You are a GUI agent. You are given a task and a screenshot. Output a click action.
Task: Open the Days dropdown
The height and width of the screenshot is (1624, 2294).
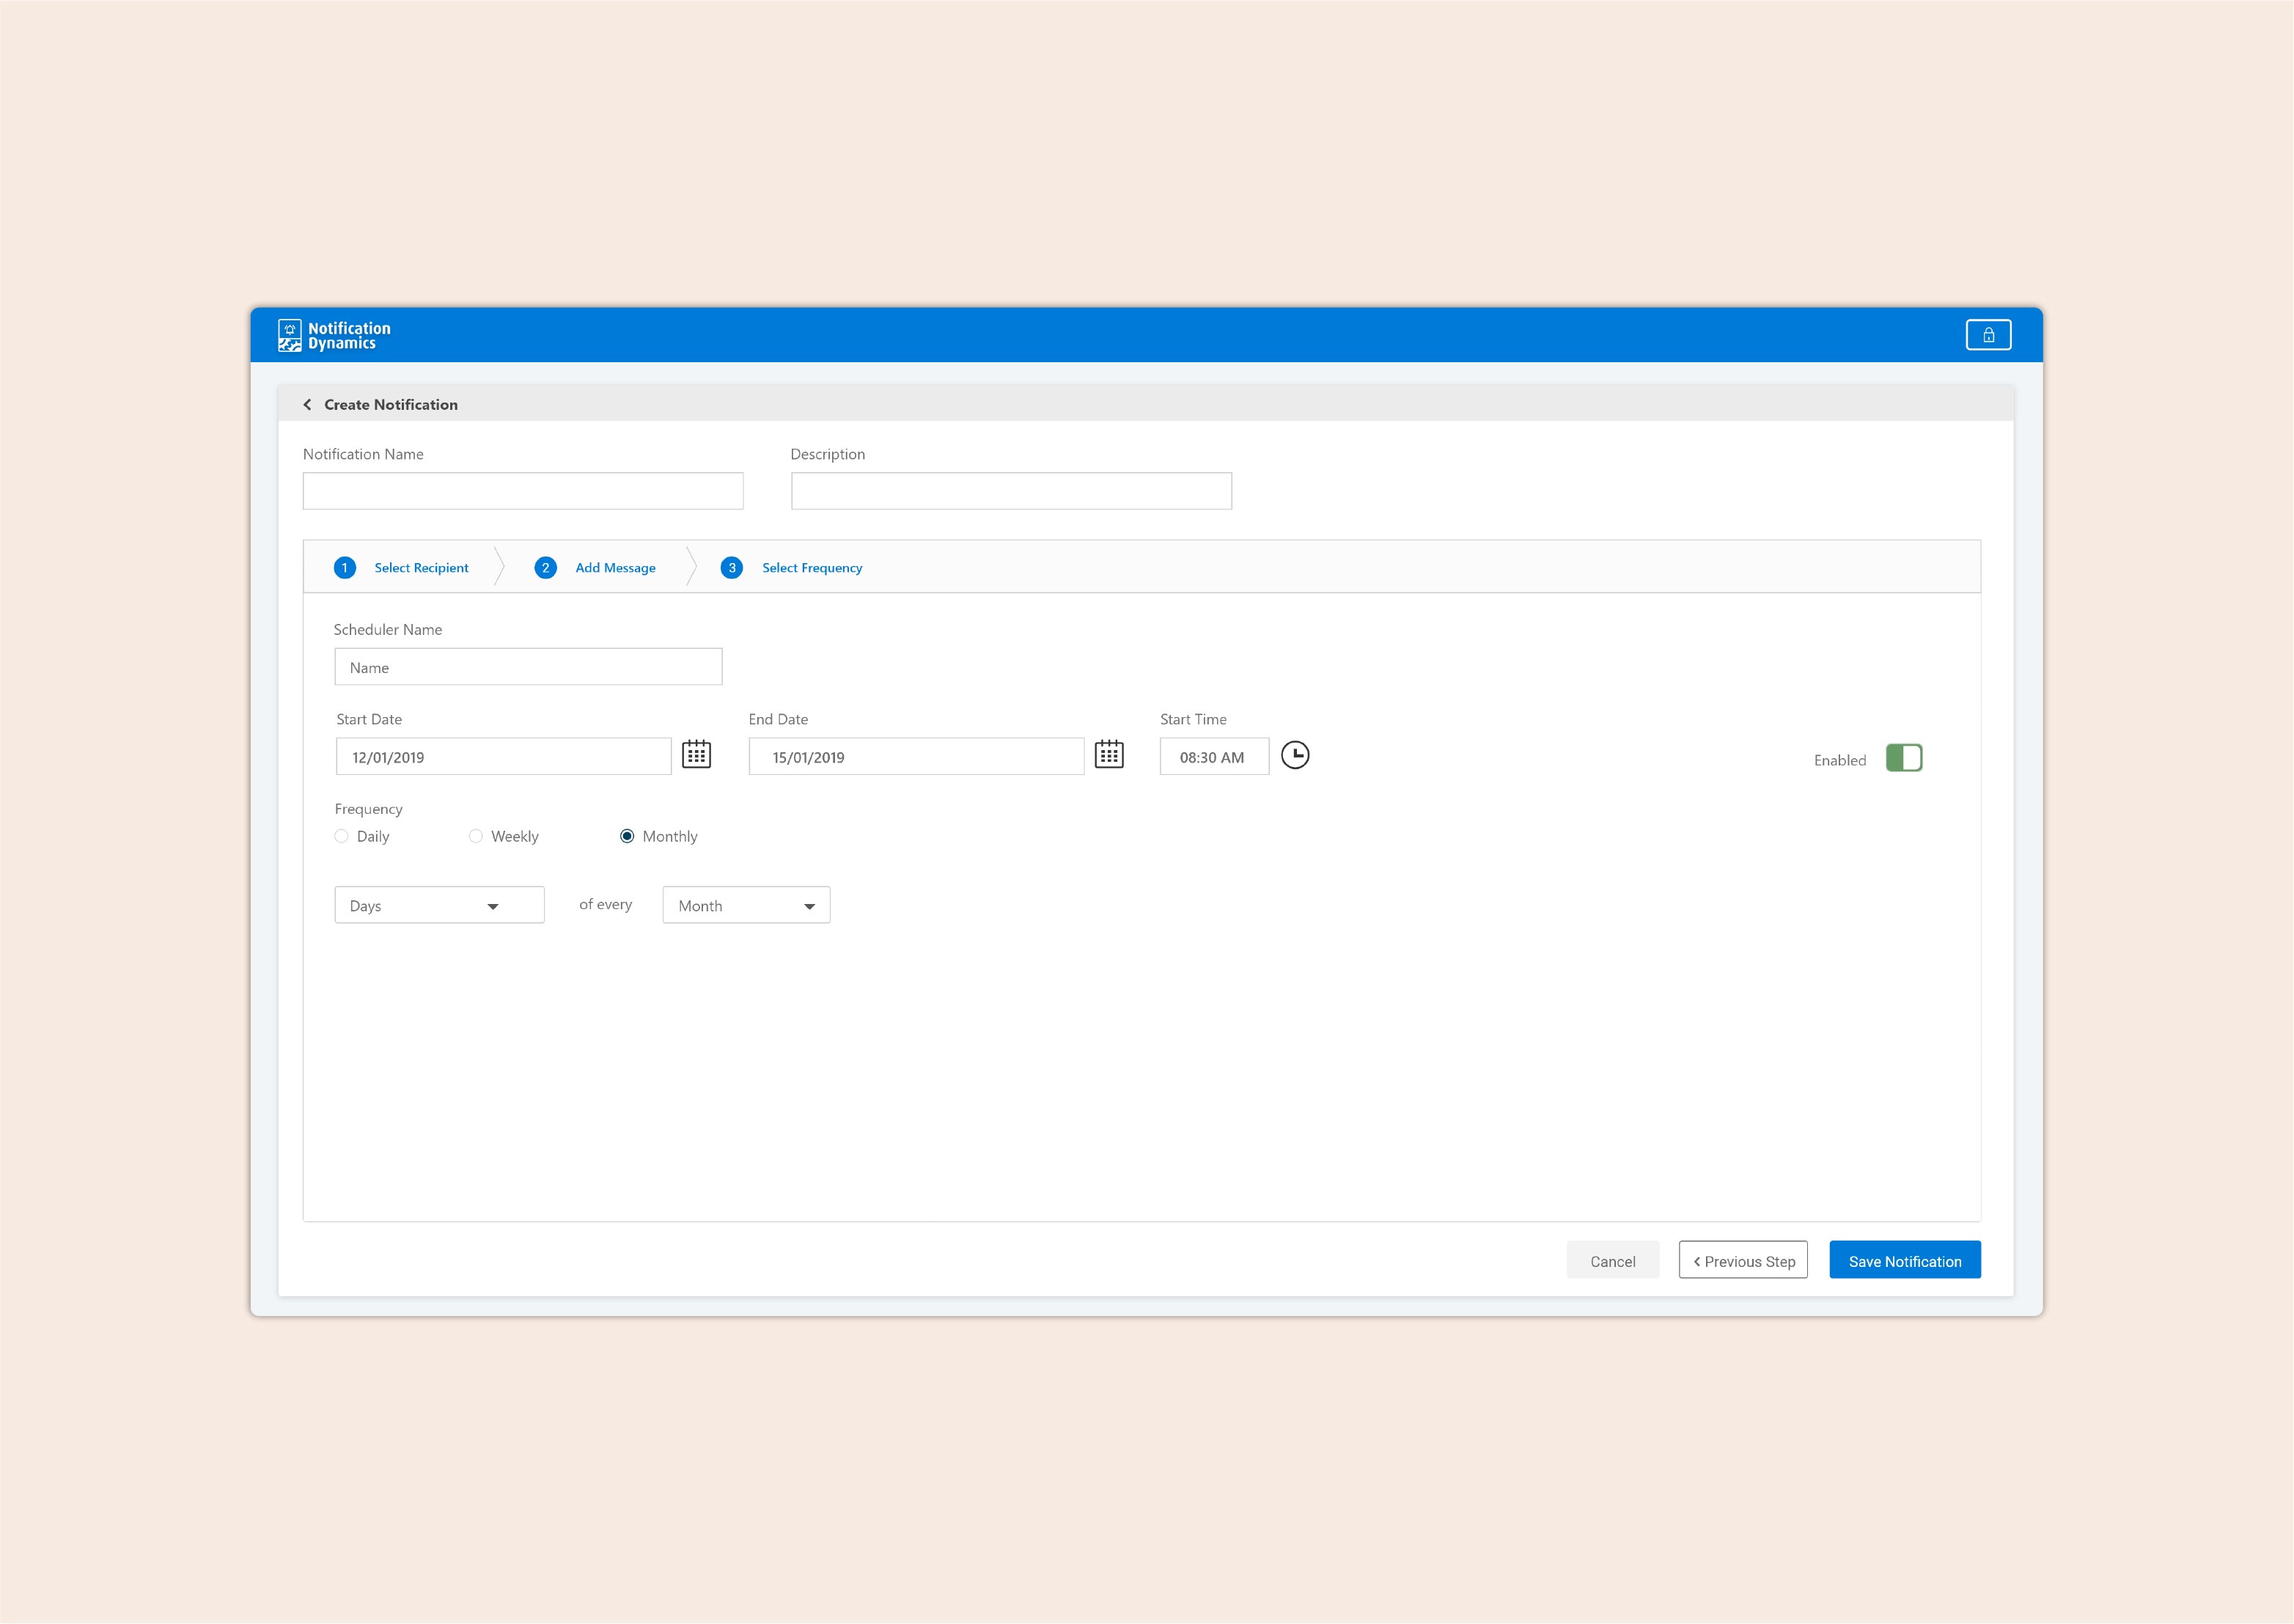pyautogui.click(x=439, y=905)
